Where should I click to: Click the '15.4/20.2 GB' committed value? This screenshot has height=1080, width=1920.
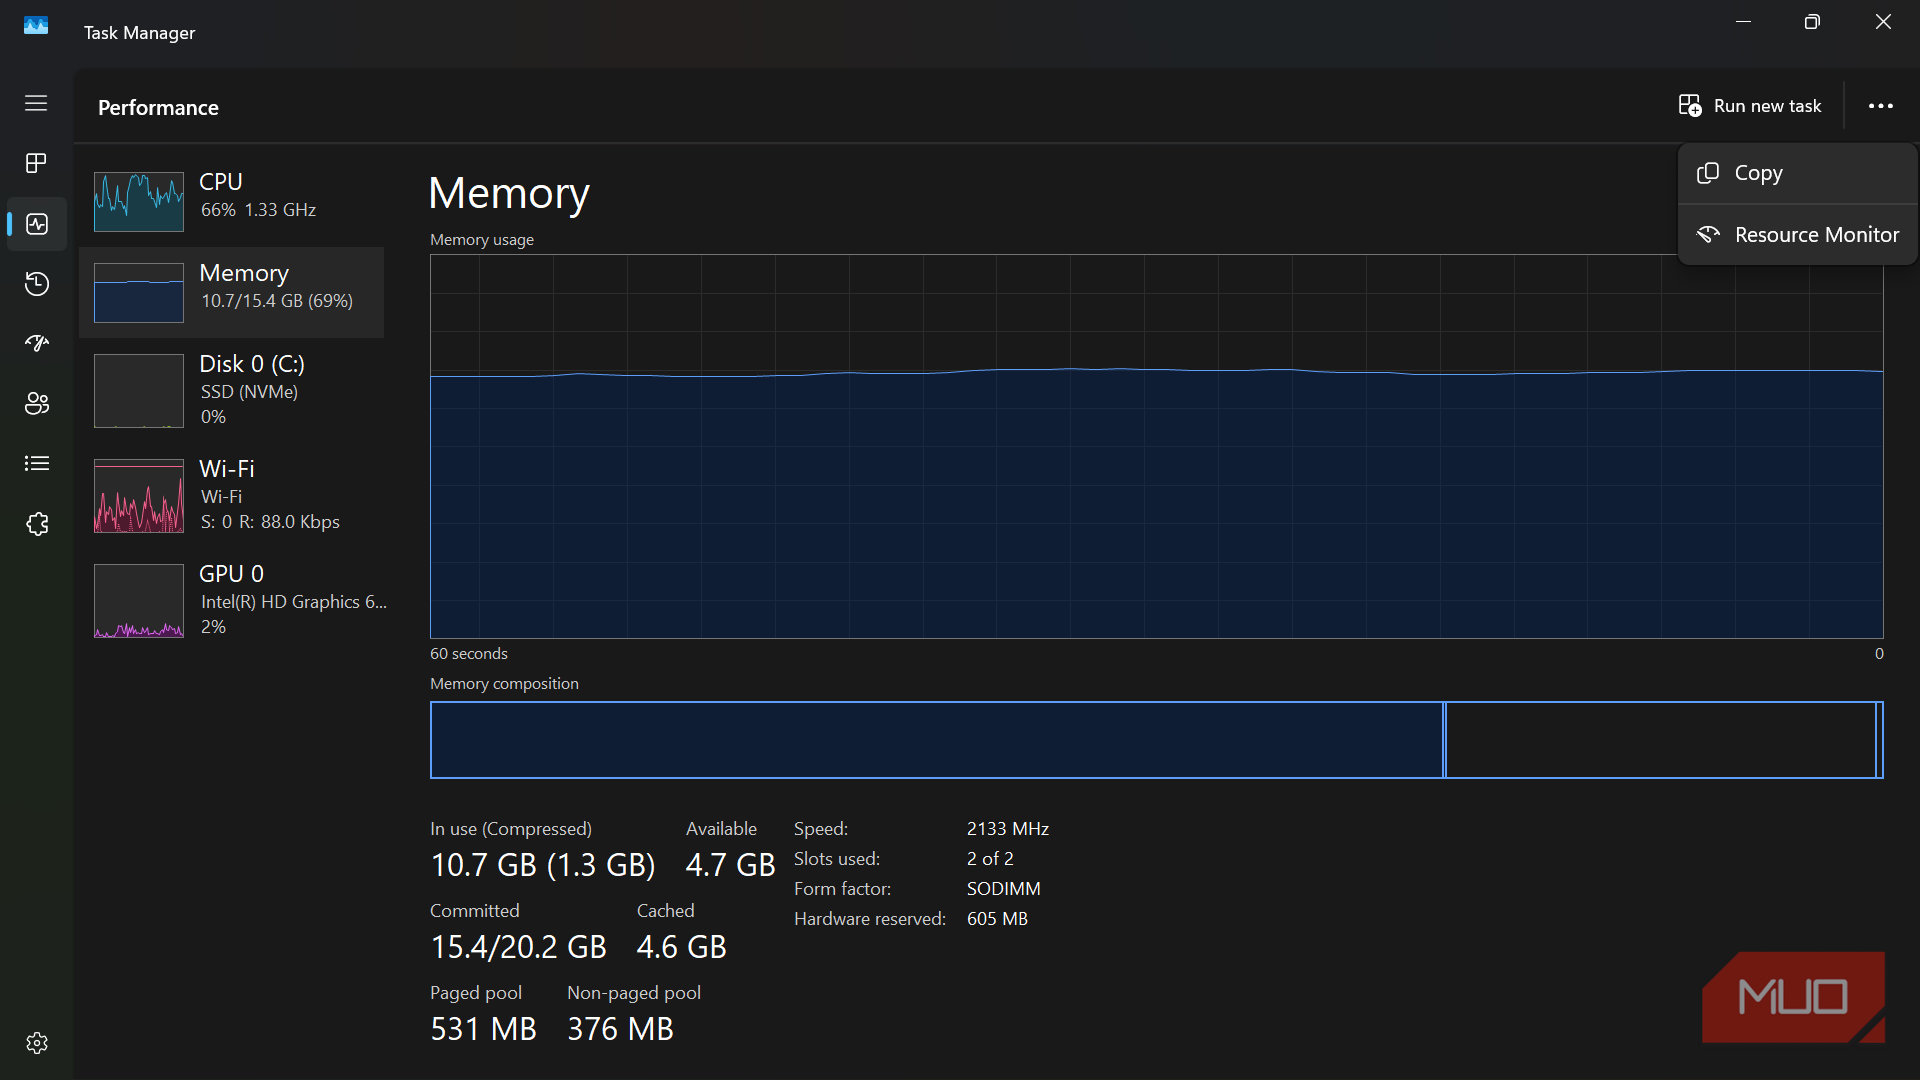coord(518,947)
